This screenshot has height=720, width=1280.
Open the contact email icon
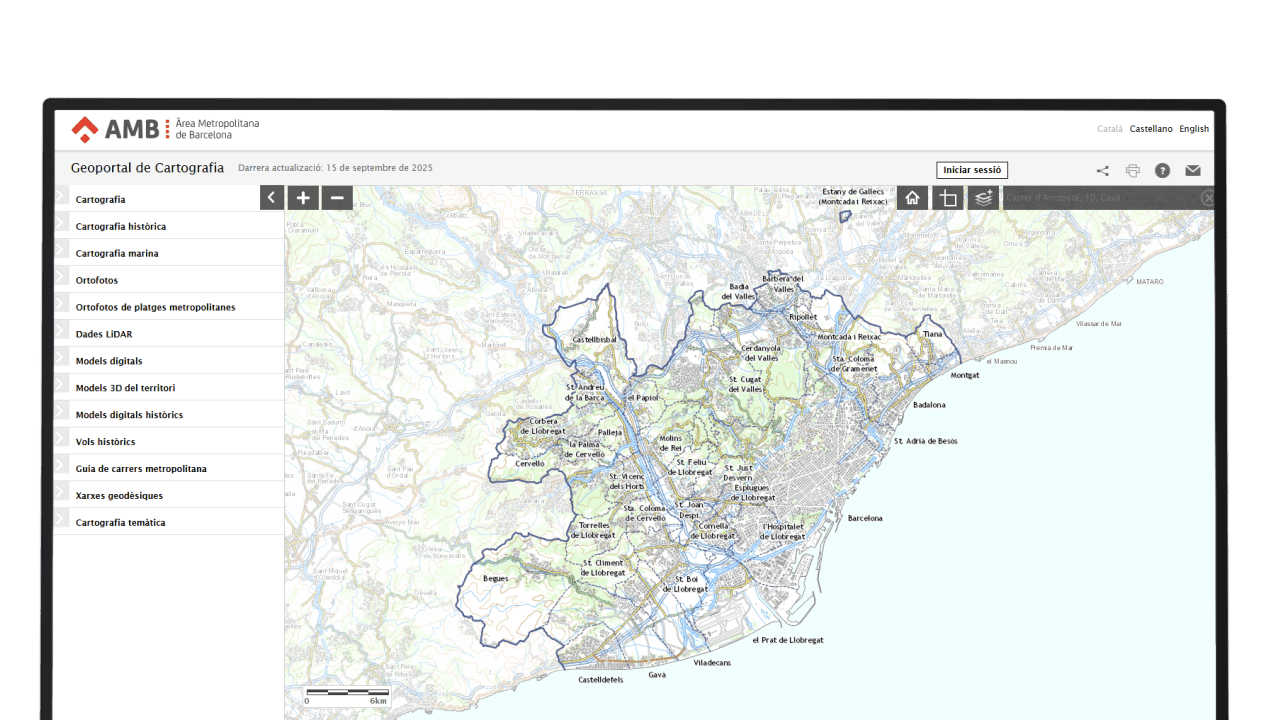coord(1192,170)
